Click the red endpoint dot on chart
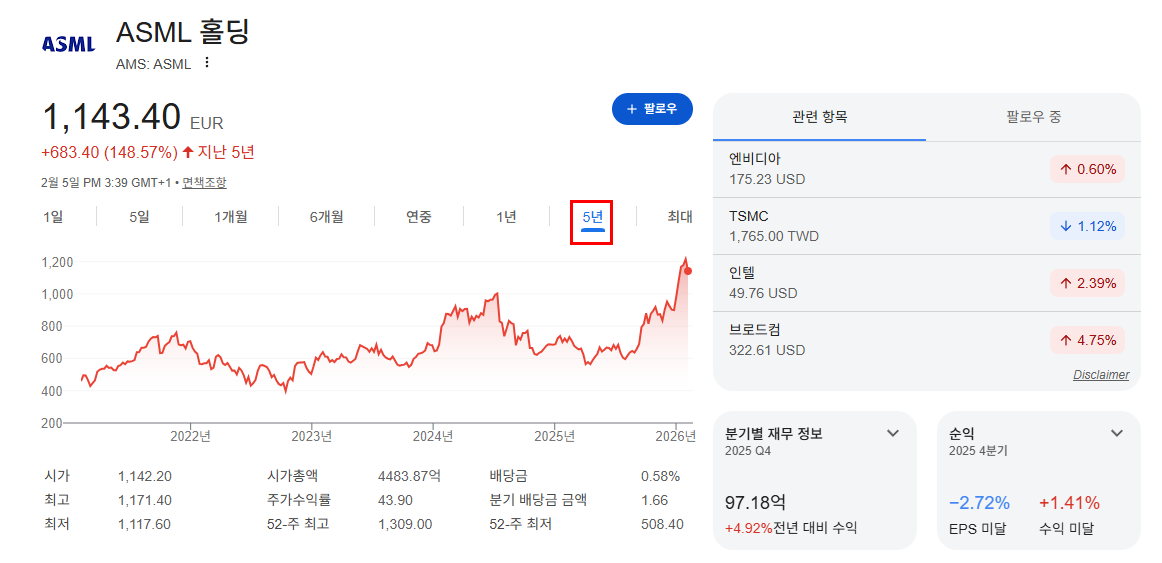 (x=688, y=271)
